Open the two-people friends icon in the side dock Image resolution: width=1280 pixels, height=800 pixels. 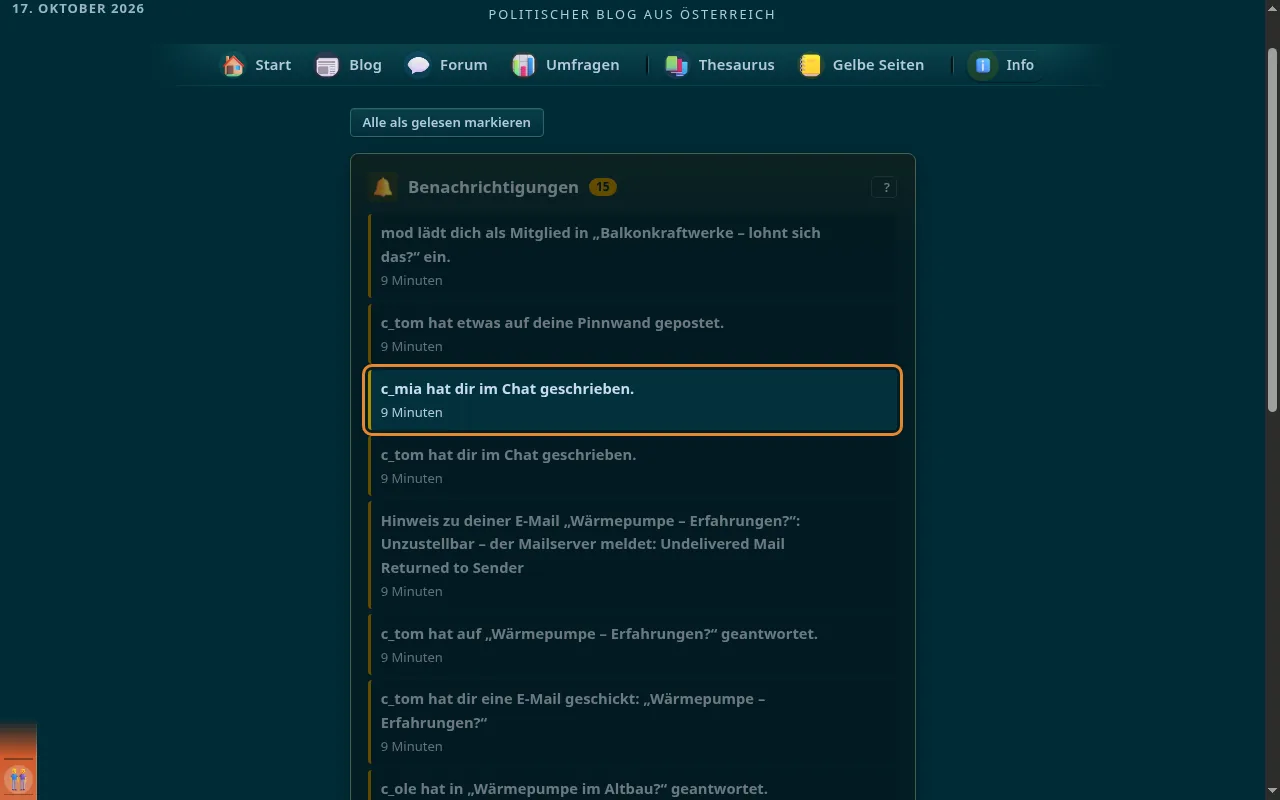pos(18,779)
